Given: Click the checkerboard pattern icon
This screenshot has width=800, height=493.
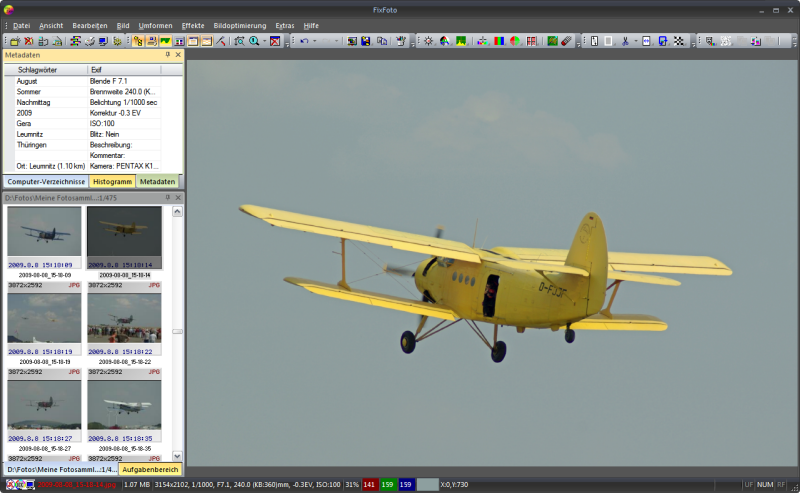Looking at the screenshot, I should click(x=679, y=41).
